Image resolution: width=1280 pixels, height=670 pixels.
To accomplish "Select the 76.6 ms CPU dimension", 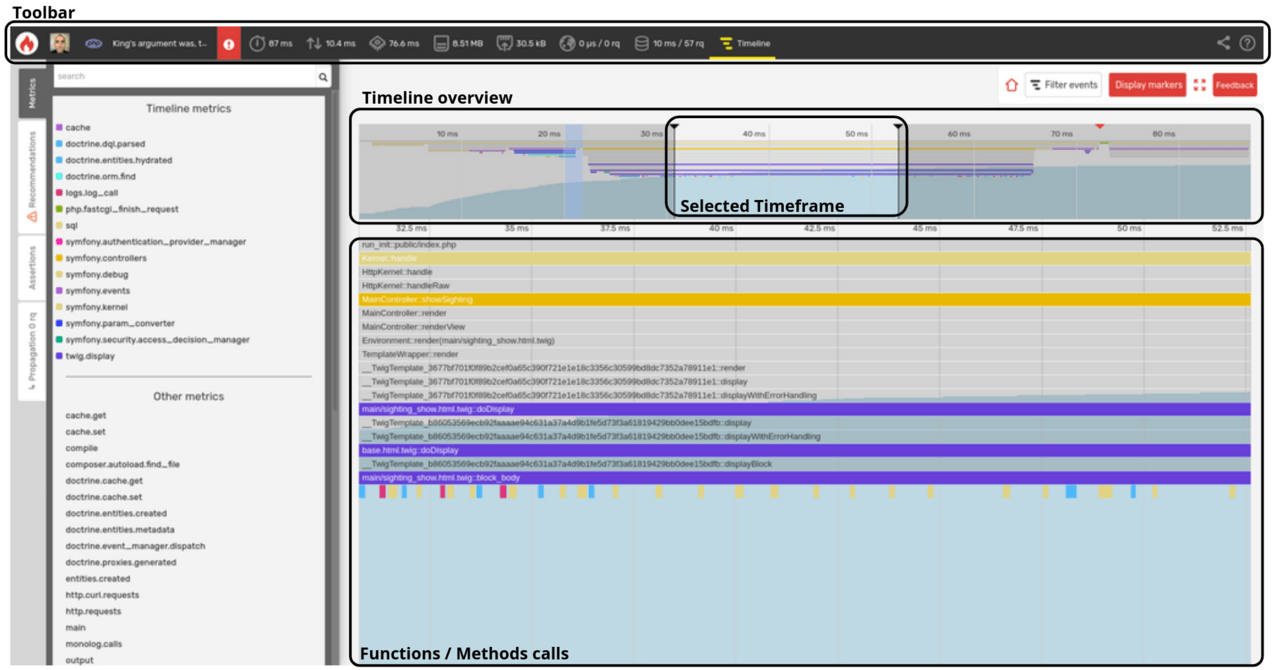I will click(x=394, y=44).
